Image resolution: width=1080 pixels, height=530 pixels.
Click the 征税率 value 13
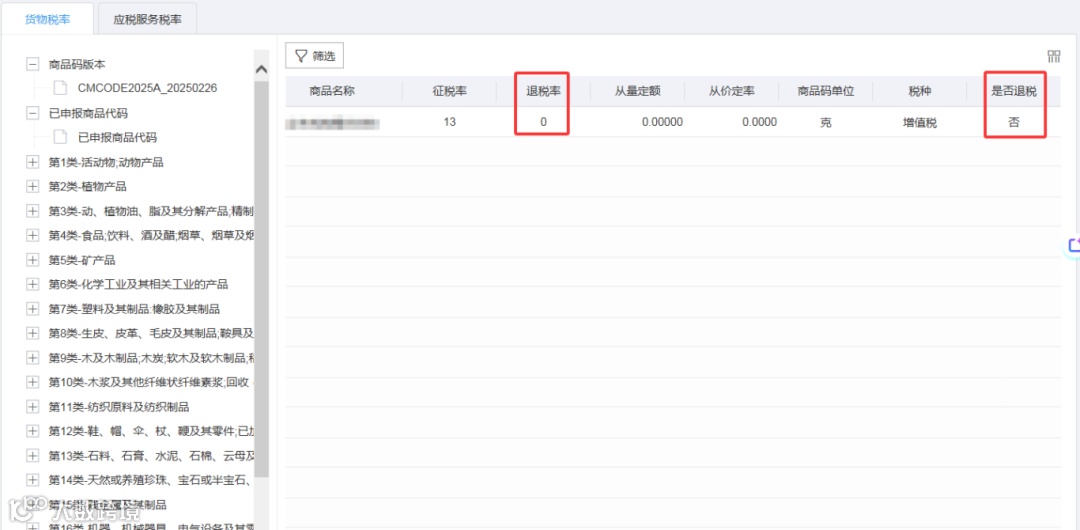[x=450, y=123]
